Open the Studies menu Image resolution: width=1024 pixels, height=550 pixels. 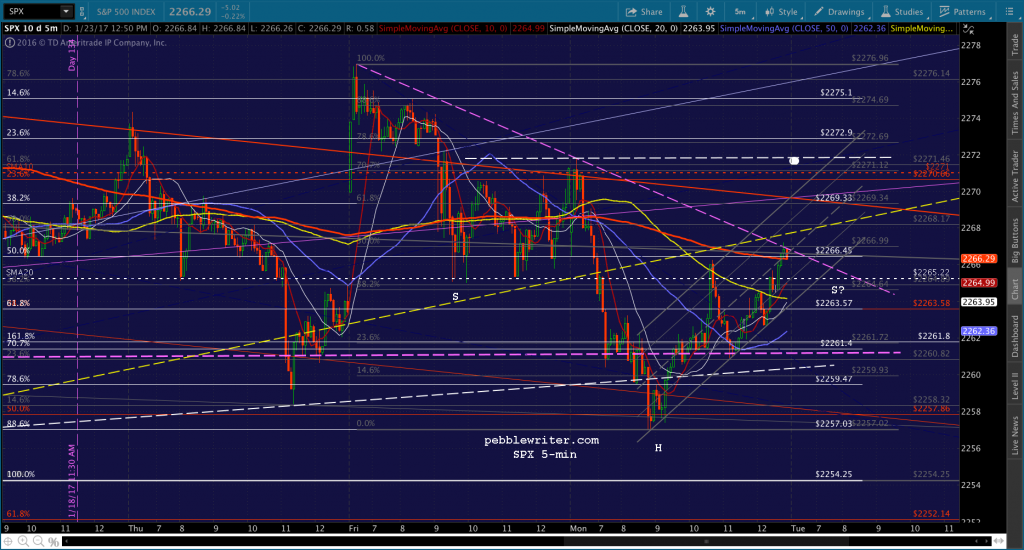[902, 12]
